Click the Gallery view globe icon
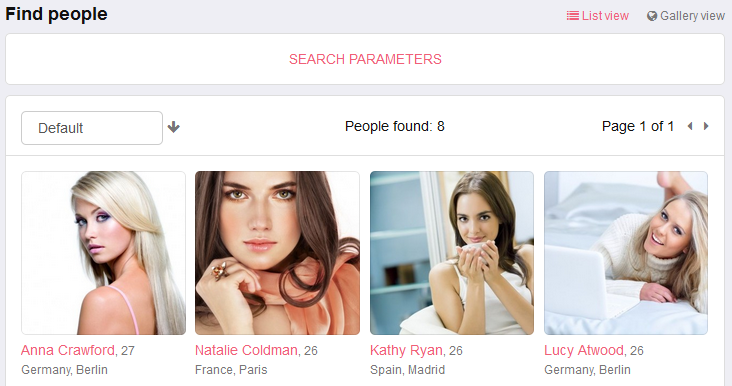The height and width of the screenshot is (386, 732). coord(652,16)
